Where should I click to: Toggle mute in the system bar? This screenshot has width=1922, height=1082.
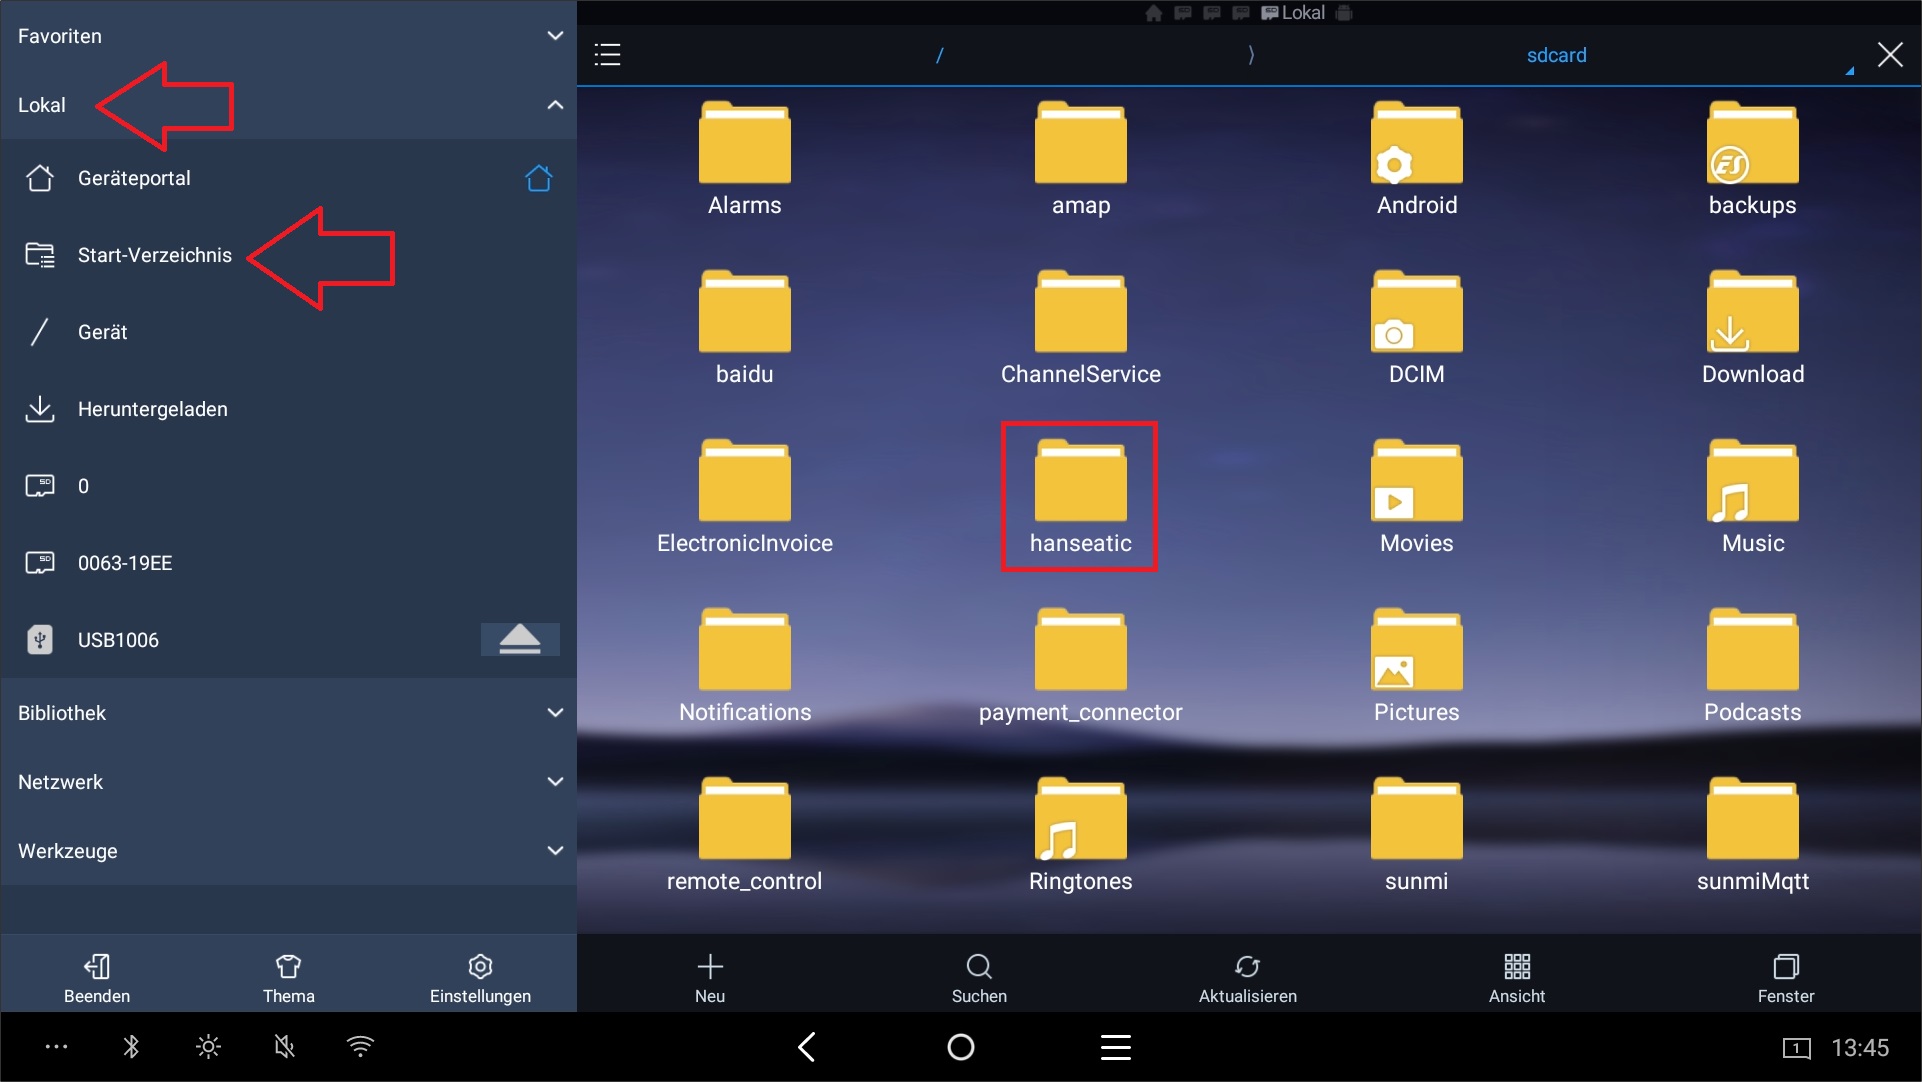[285, 1047]
